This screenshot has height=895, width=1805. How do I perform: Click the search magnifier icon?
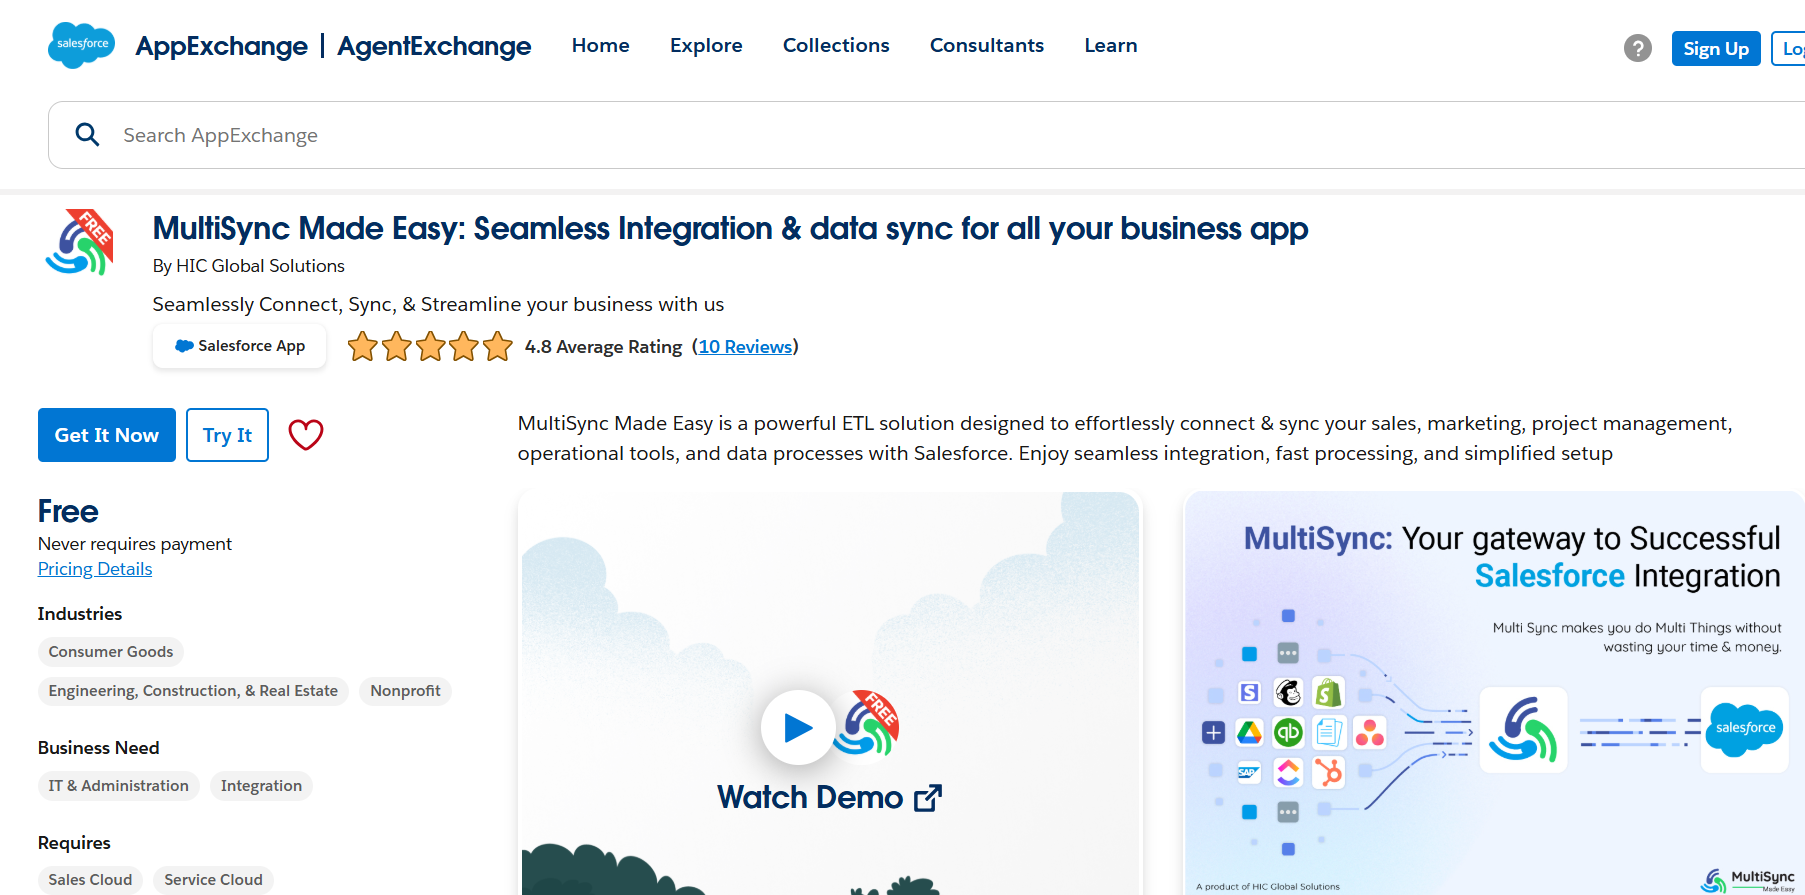click(88, 135)
